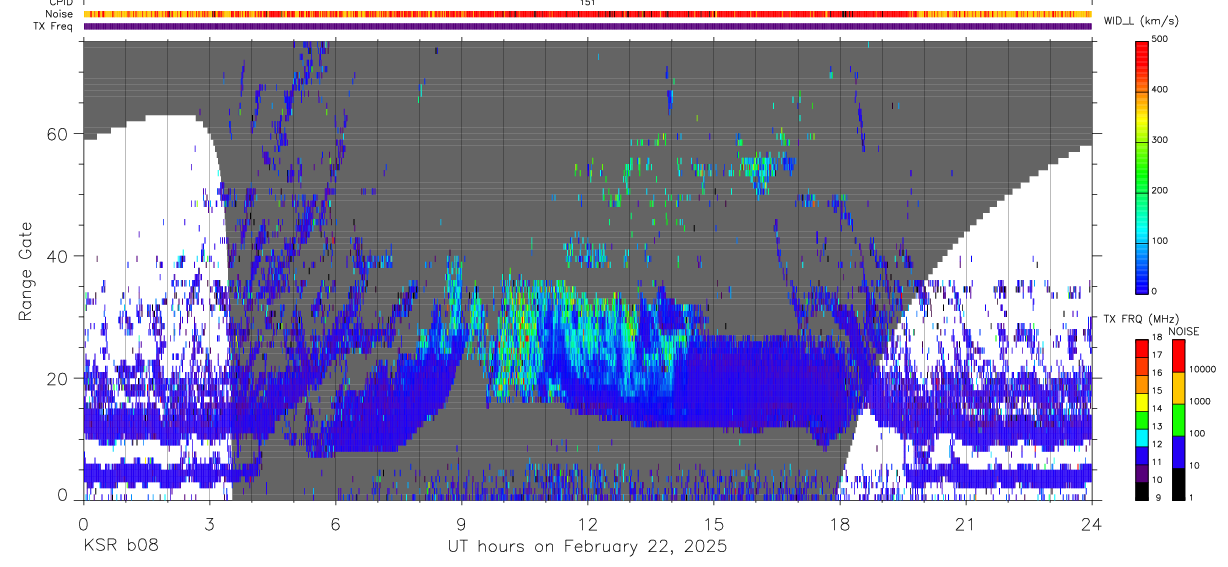Click the 12 MHz tick on TX FRQ legend
The height and width of the screenshot is (567, 1228).
[1157, 444]
